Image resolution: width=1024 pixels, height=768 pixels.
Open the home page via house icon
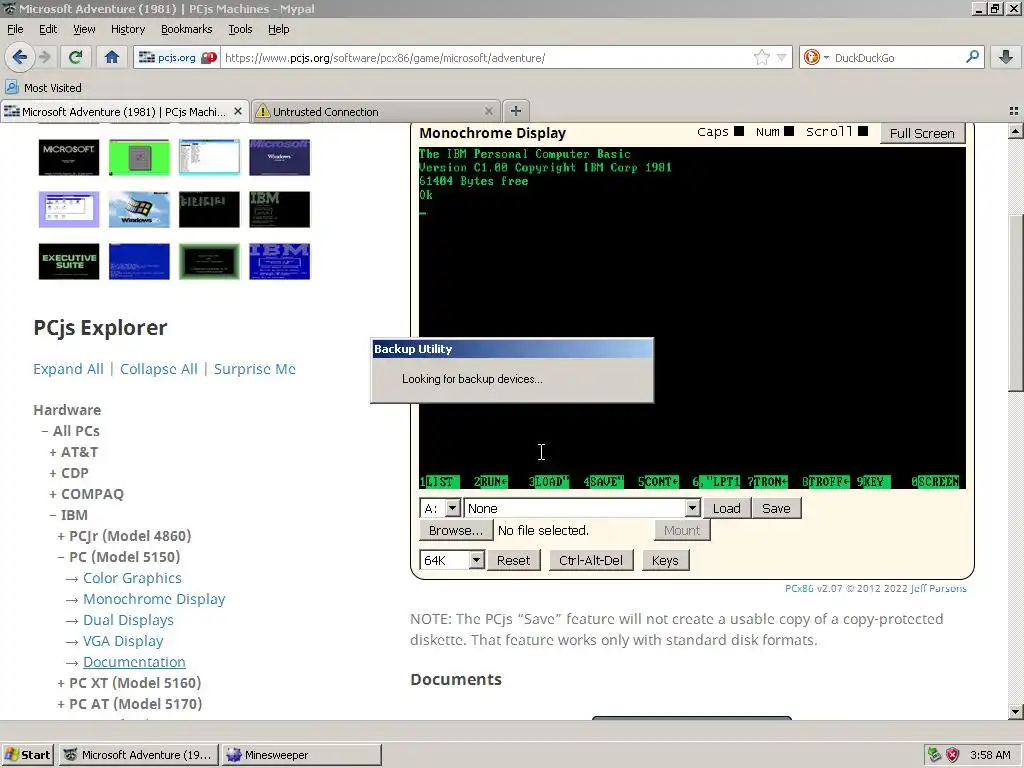[x=112, y=57]
